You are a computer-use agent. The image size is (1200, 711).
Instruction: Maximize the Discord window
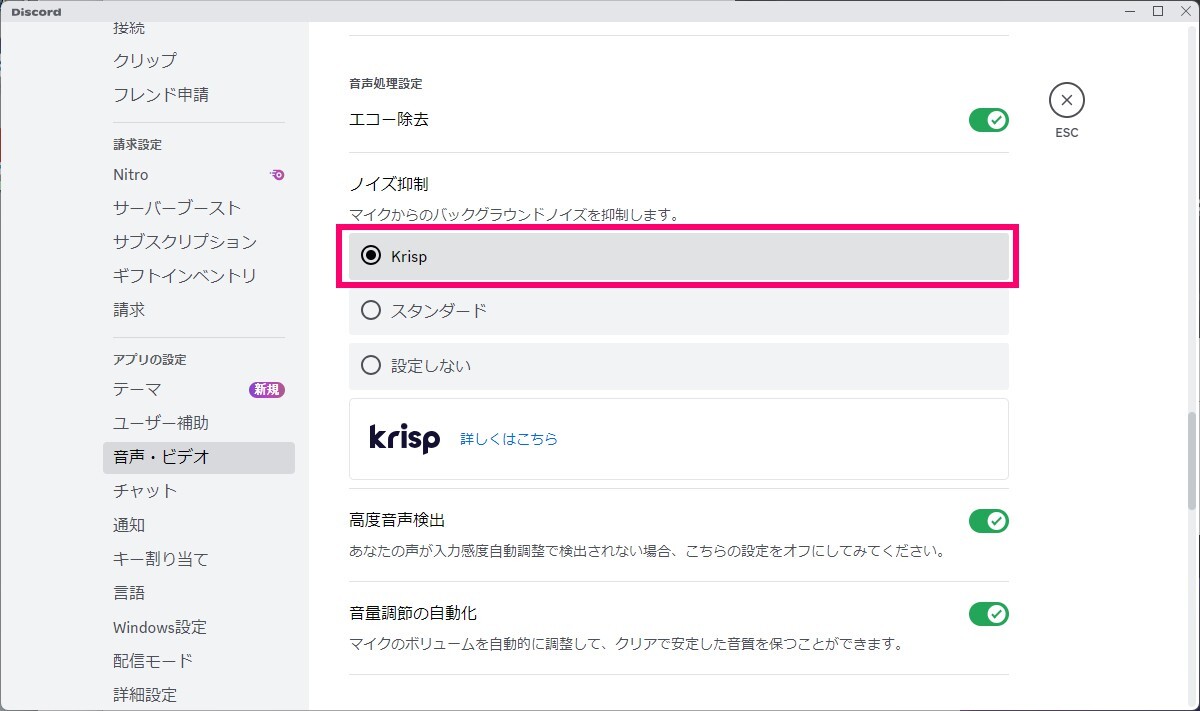point(1158,11)
